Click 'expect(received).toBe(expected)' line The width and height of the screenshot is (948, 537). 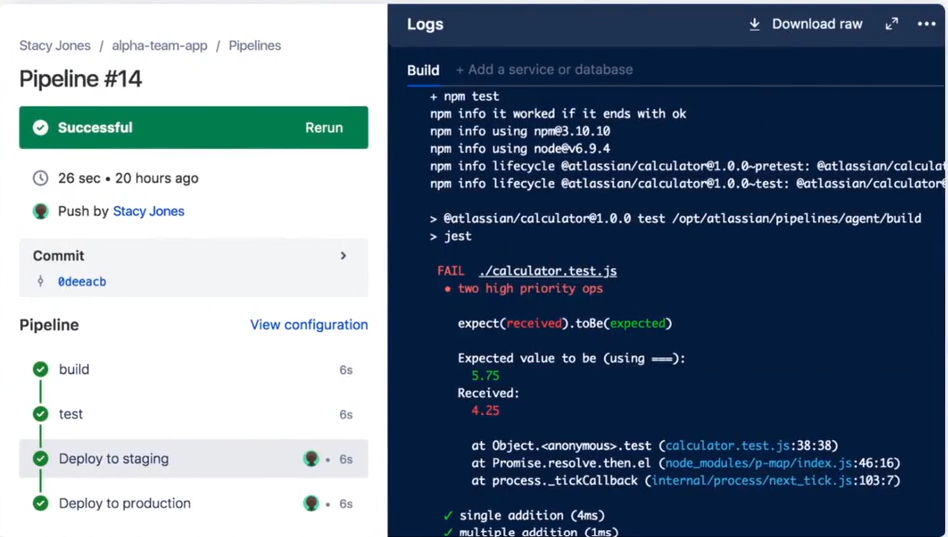pos(565,324)
